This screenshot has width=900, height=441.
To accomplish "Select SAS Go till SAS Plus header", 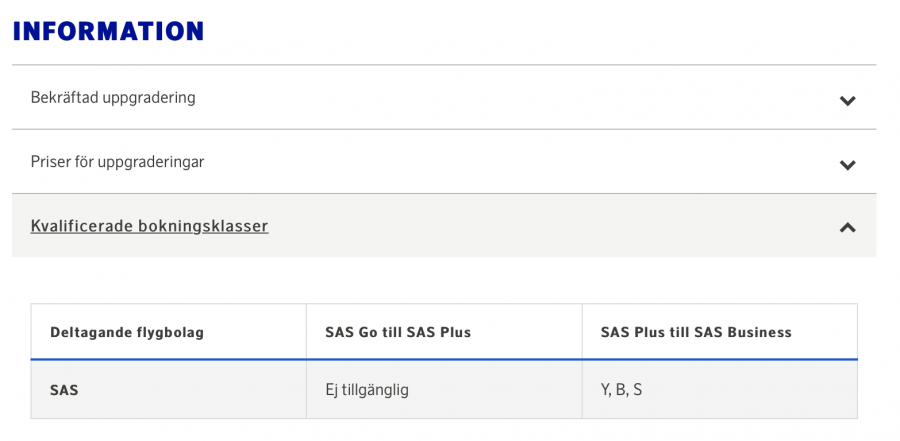I will point(398,332).
